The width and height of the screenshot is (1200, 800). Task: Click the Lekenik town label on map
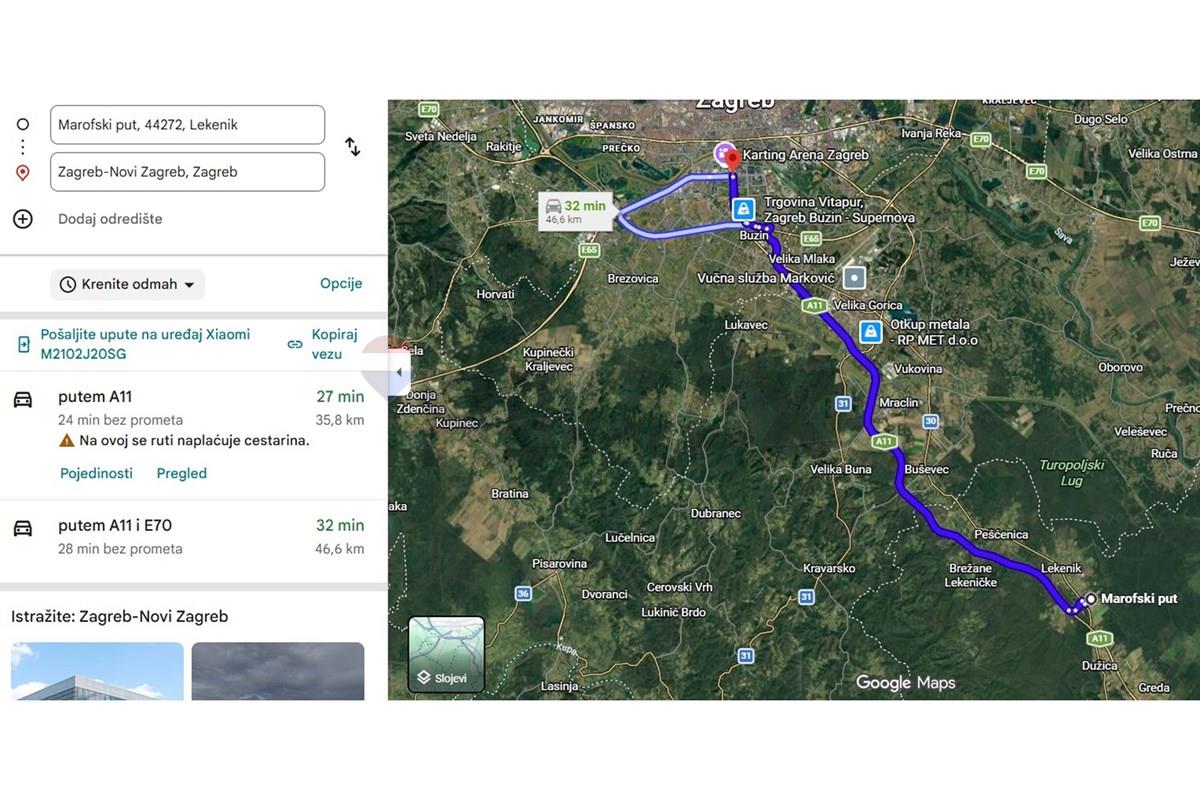coord(1061,568)
